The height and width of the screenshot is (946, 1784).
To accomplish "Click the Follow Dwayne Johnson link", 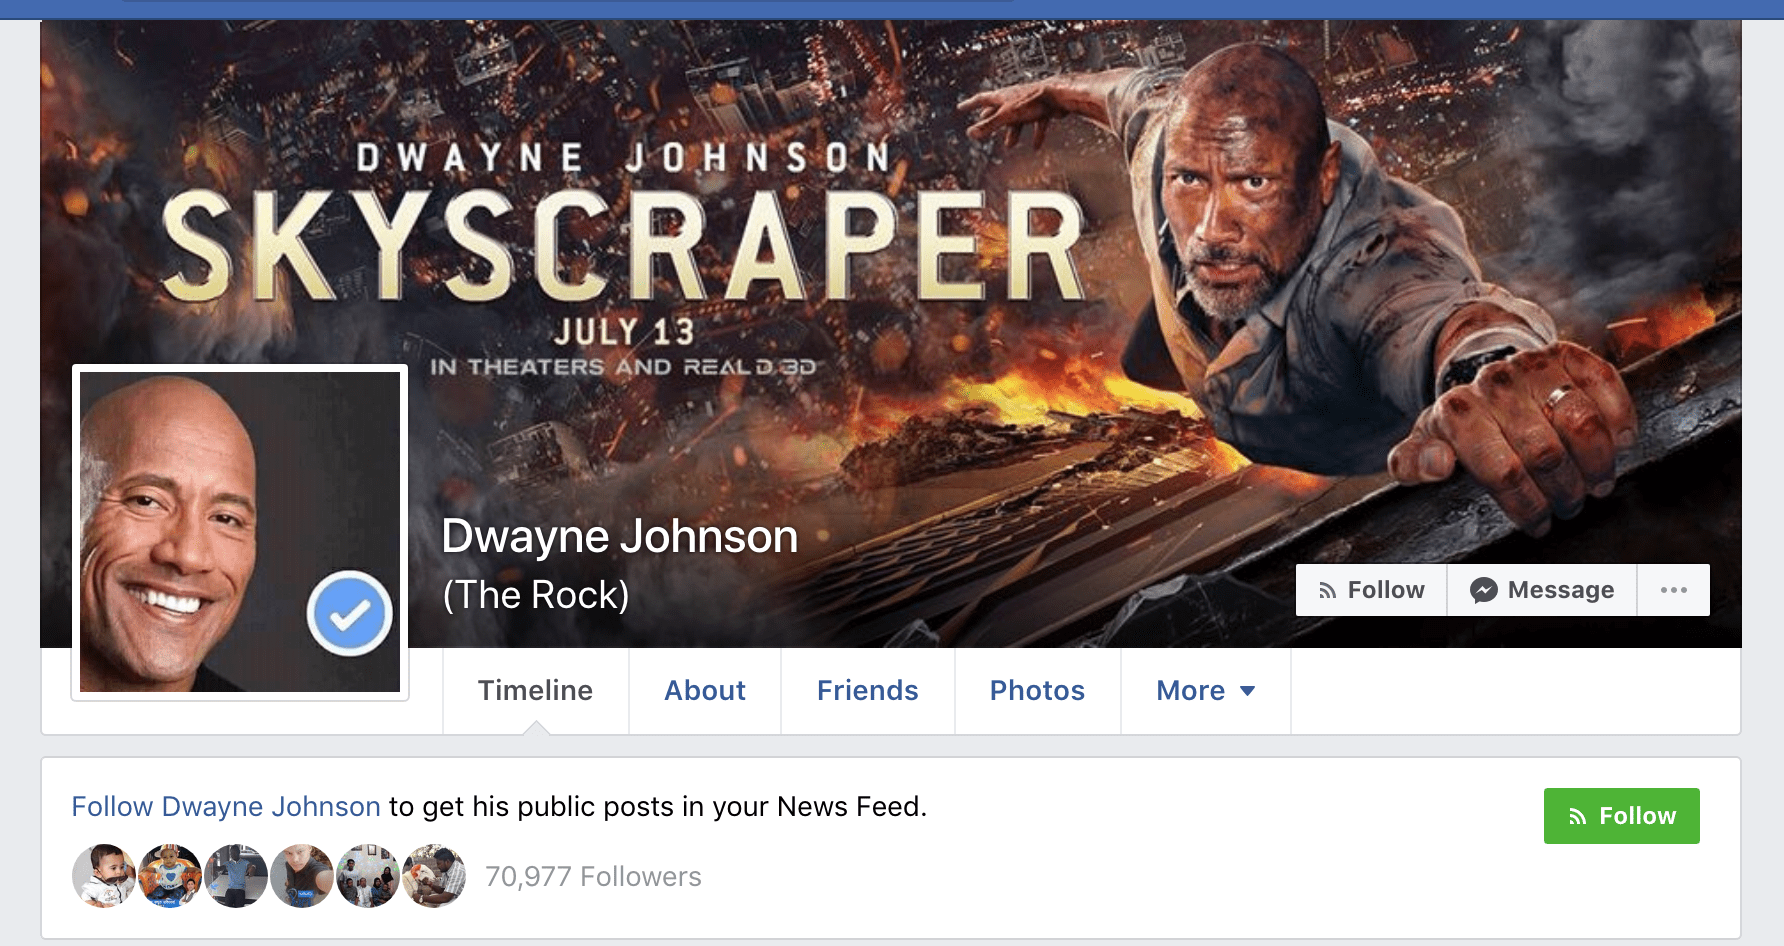I will 226,807.
